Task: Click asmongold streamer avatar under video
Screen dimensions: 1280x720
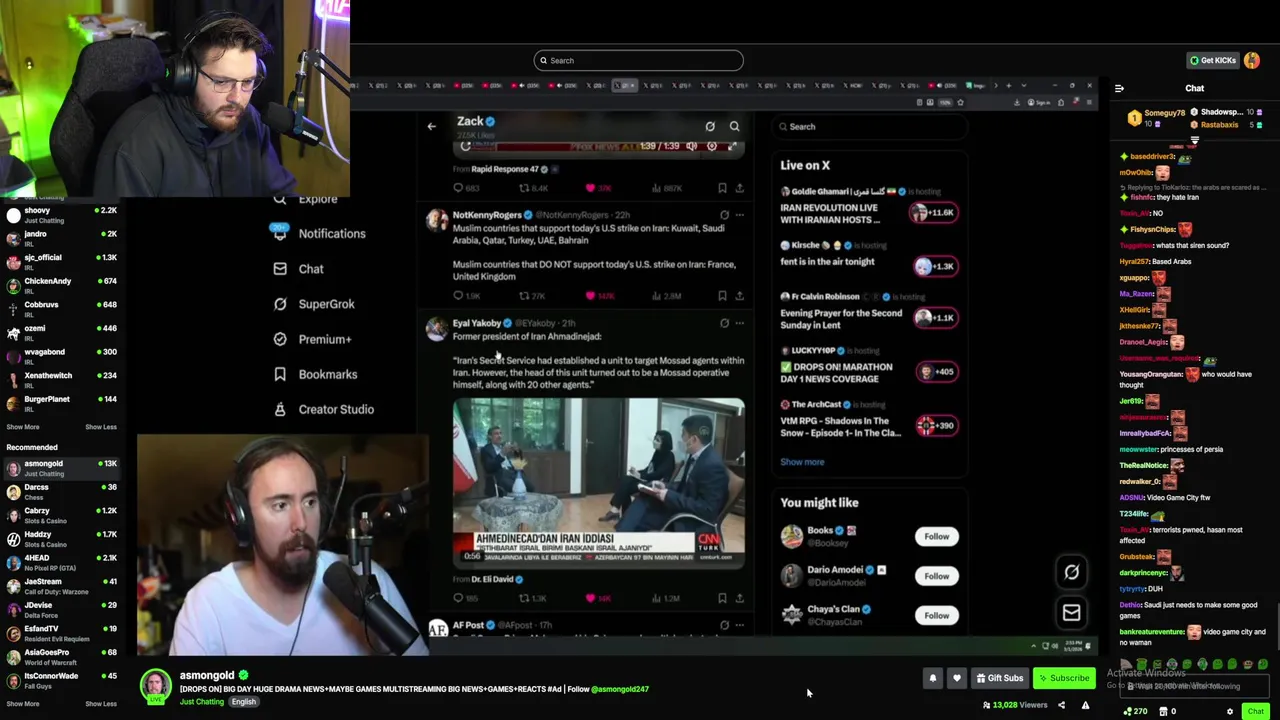Action: [156, 685]
